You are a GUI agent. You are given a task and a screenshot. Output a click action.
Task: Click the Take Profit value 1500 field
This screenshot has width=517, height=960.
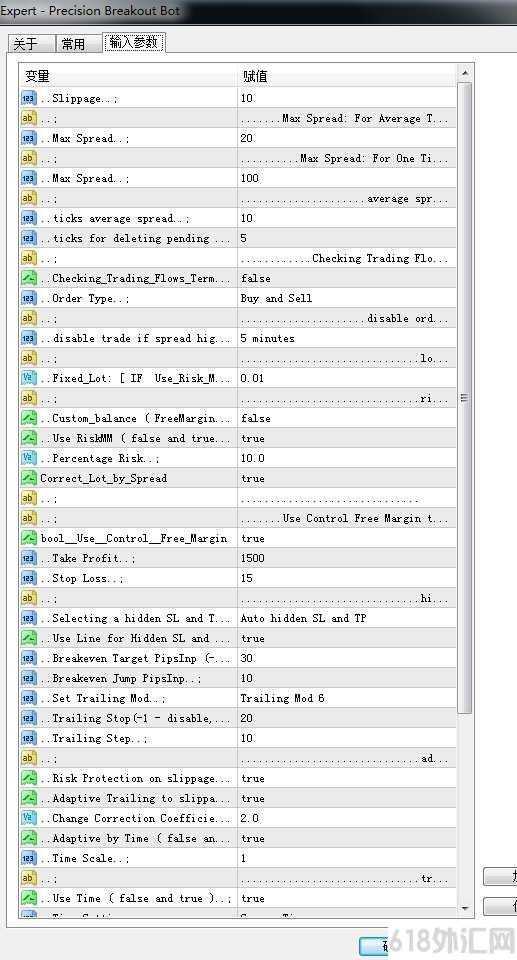[347, 558]
